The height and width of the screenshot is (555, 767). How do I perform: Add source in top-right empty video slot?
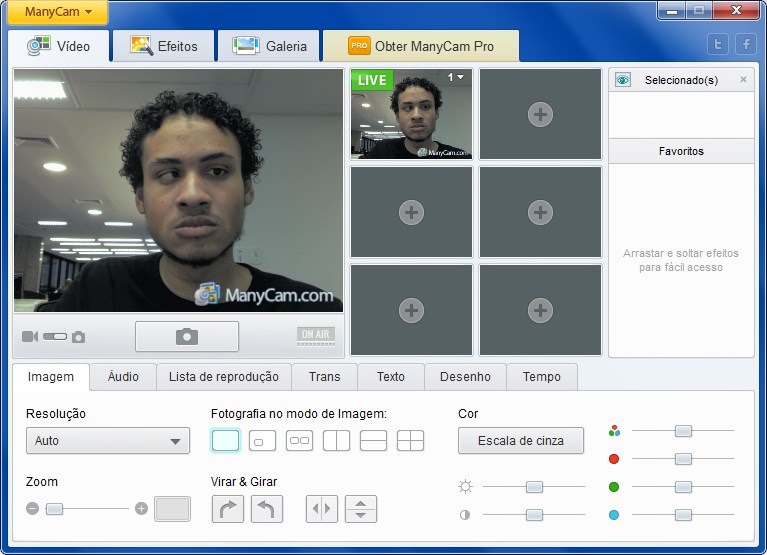coord(540,114)
